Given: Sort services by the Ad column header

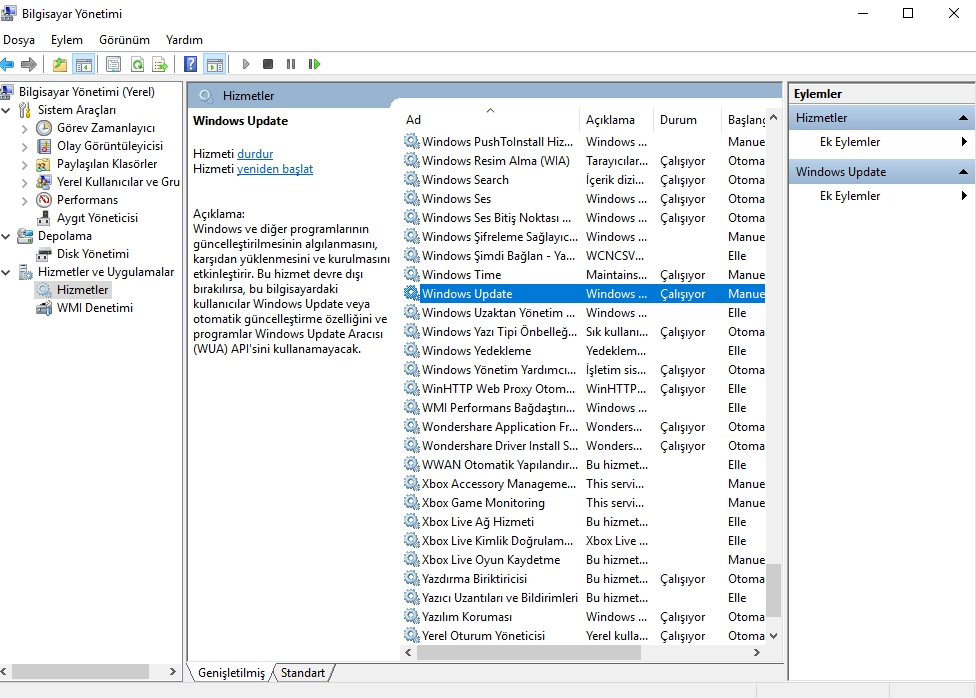Looking at the screenshot, I should click(490, 120).
